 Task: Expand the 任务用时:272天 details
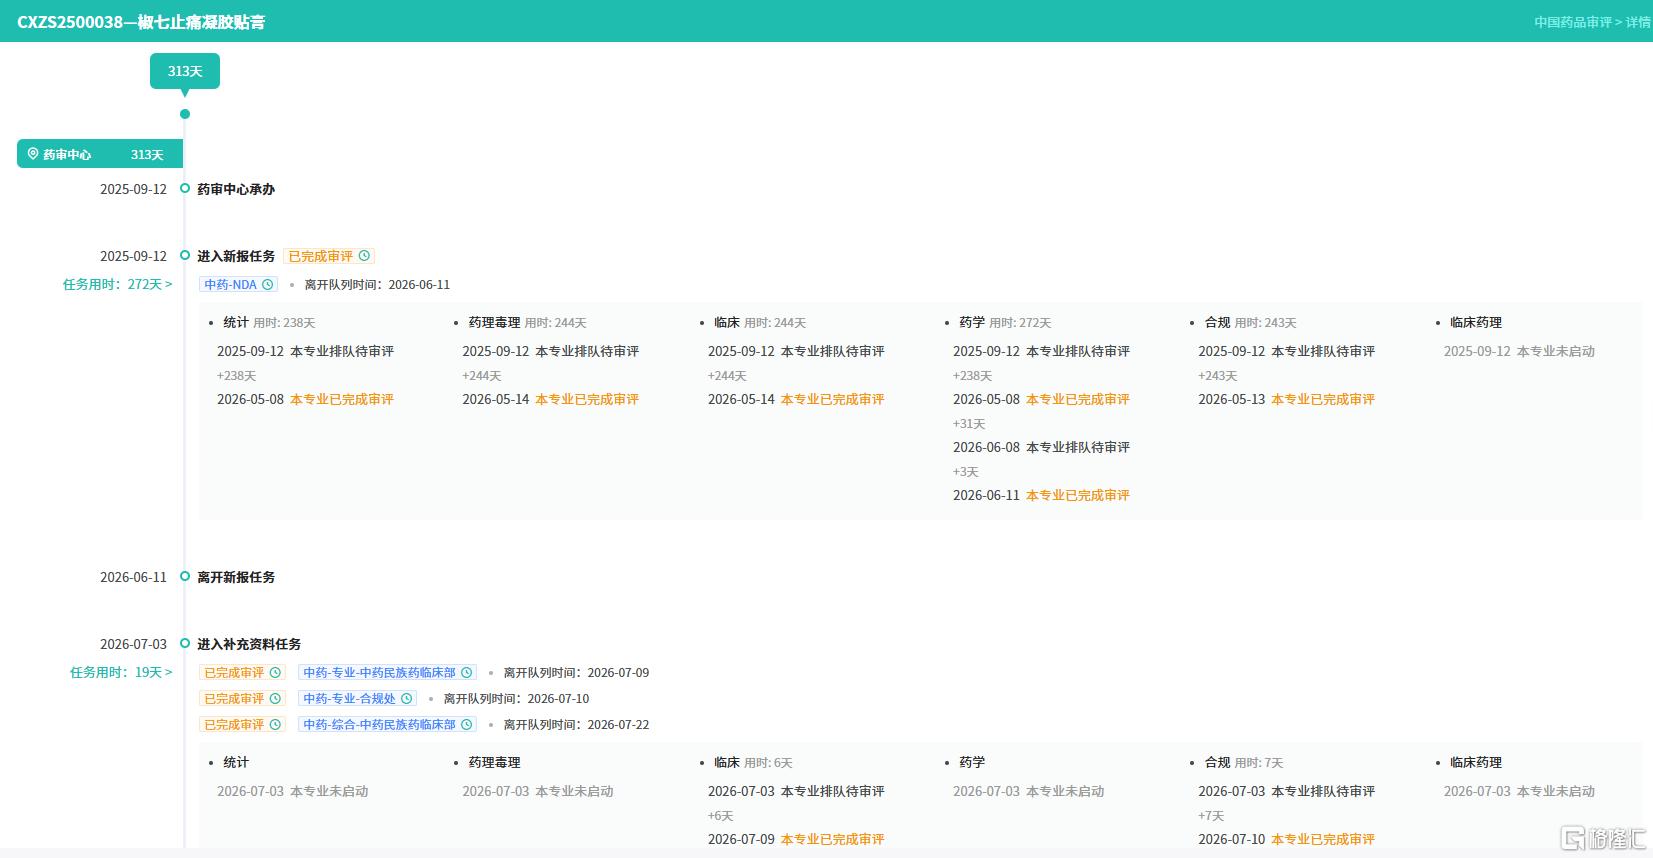pos(117,284)
